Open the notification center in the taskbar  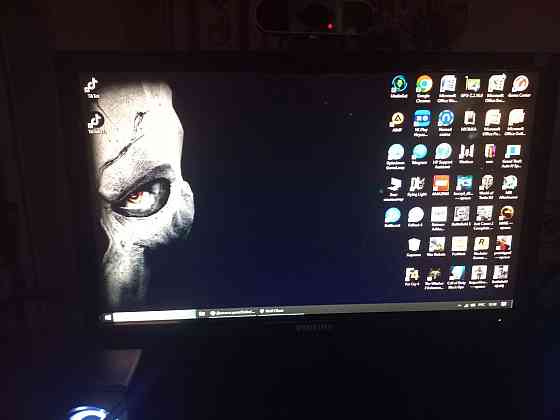tap(504, 304)
